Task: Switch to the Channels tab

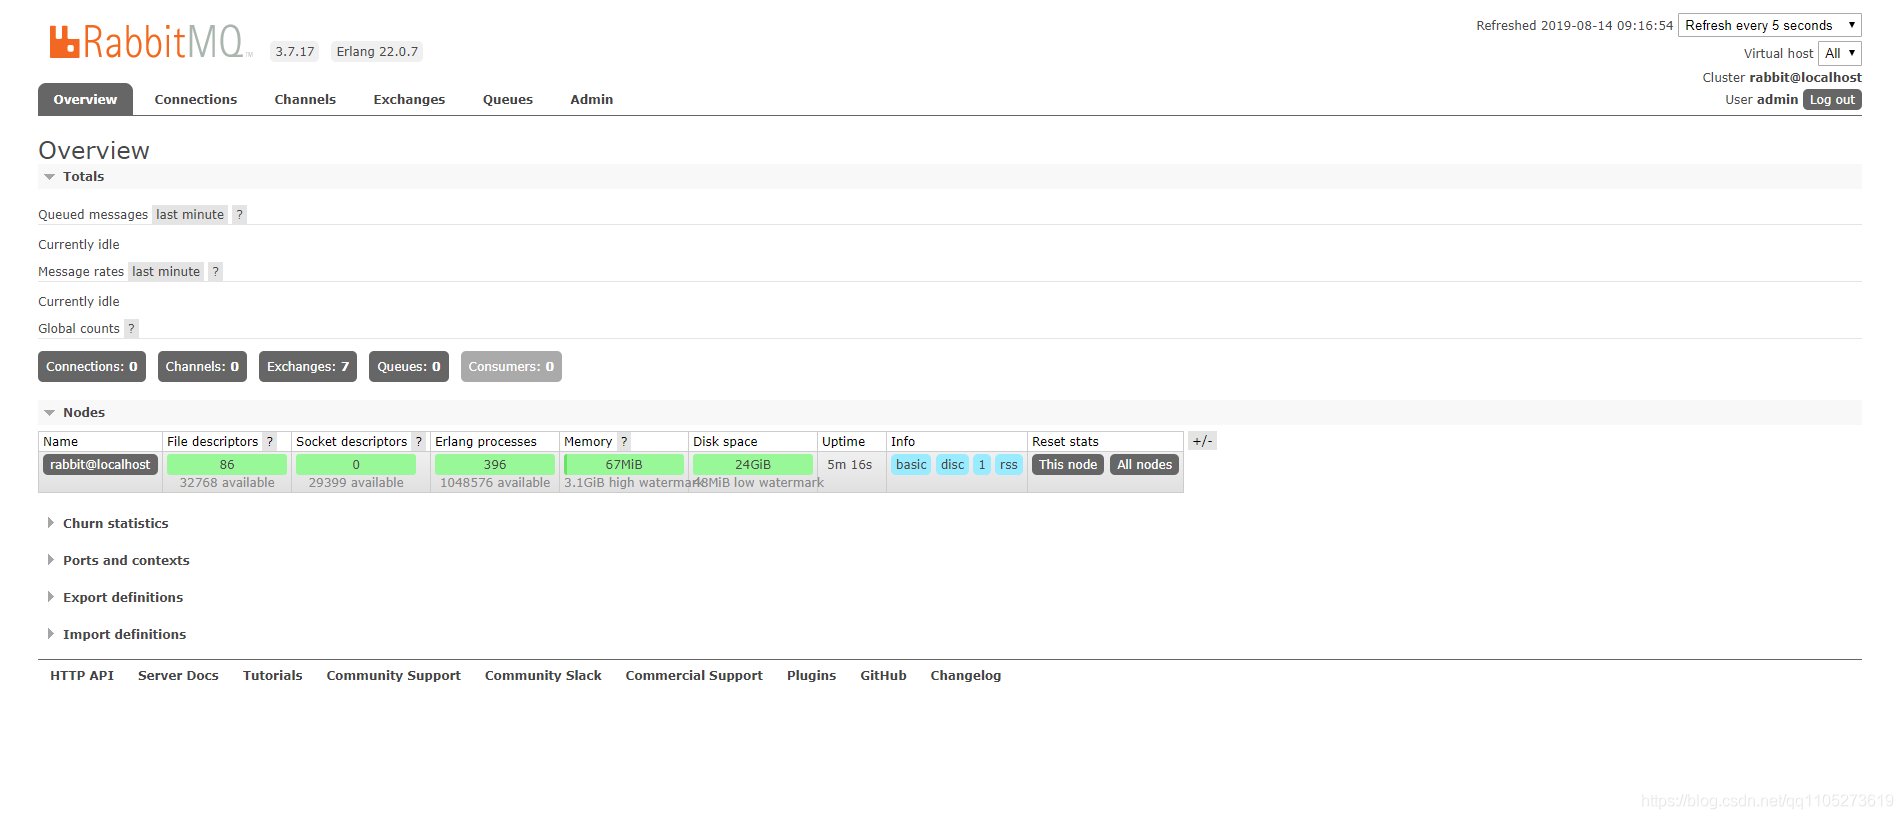Action: [x=305, y=99]
